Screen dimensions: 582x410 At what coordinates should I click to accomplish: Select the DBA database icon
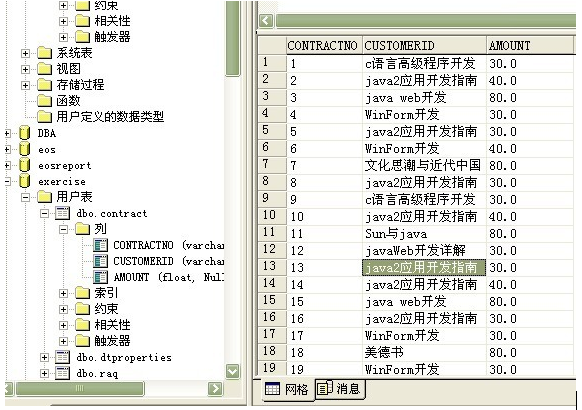[24, 133]
